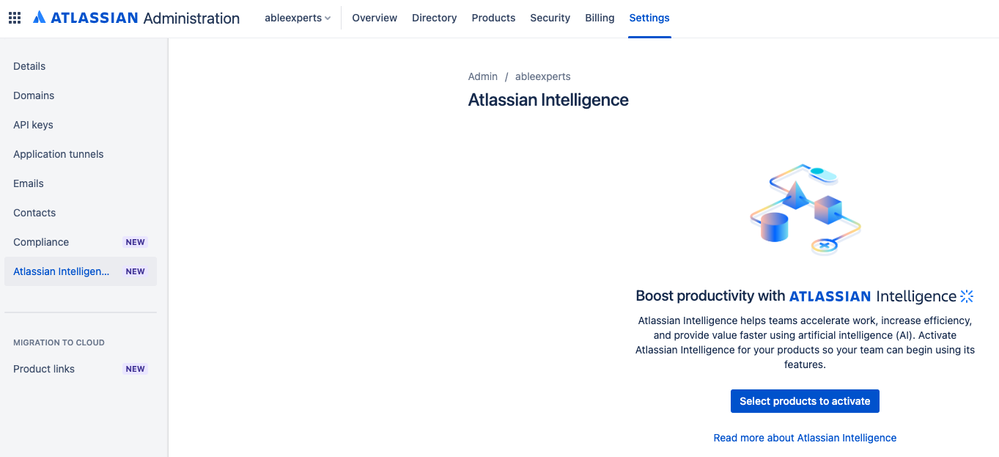
Task: Go to the Overview tab
Action: click(375, 18)
